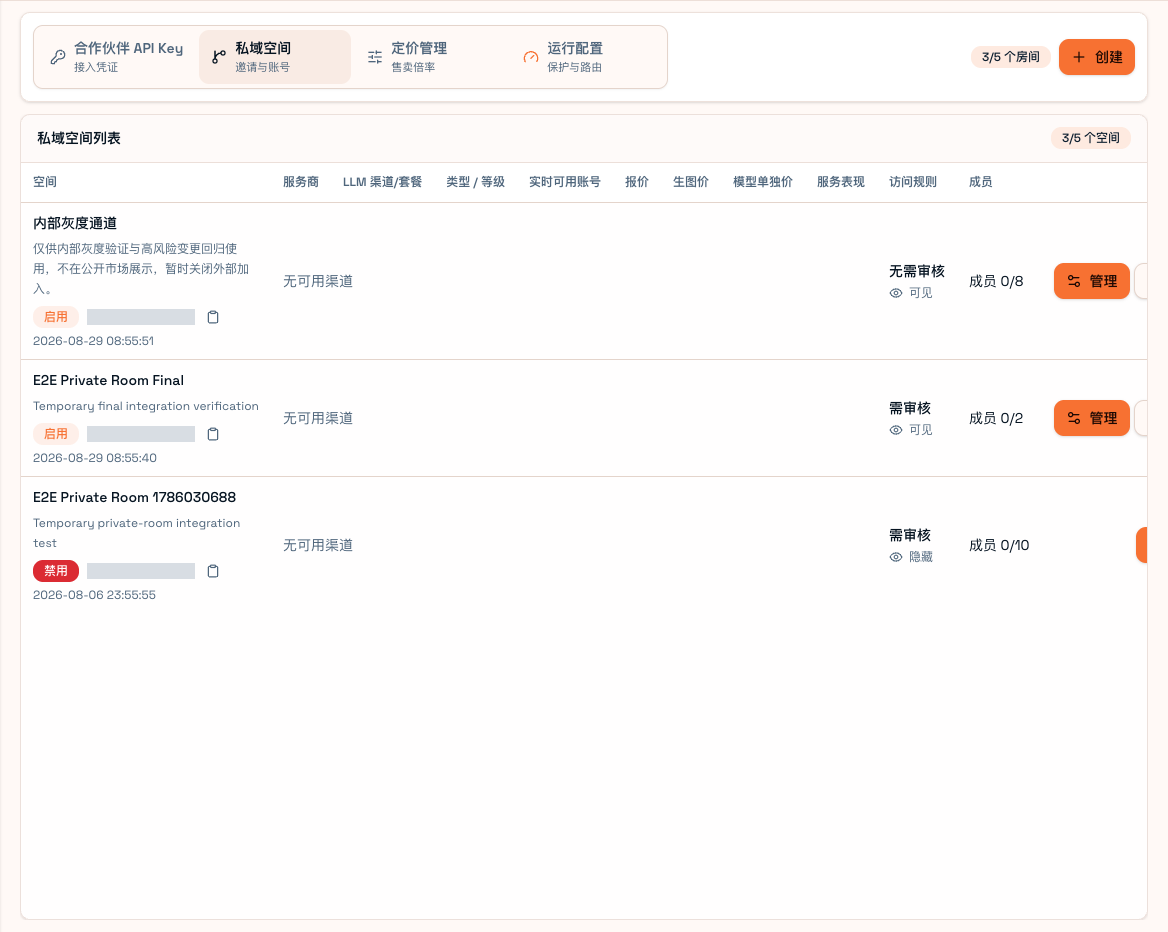This screenshot has width=1168, height=932.
Task: Click the timestamp 2026-08-06 23:55:55
Action: [95, 595]
